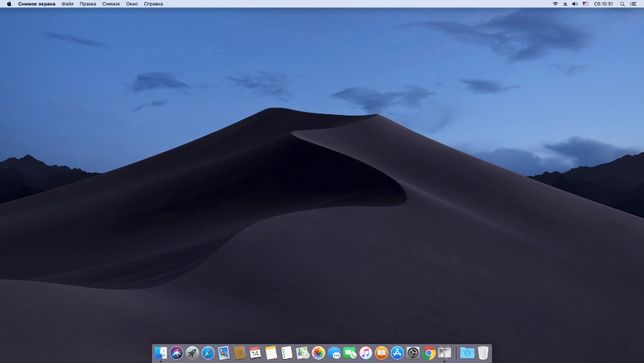Open the Wi-Fi status menu
644x363 pixels.
point(555,4)
